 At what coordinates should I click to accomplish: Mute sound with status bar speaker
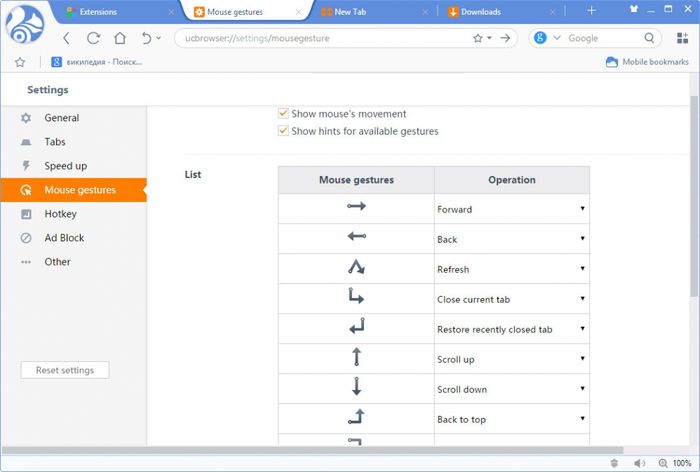tap(639, 463)
